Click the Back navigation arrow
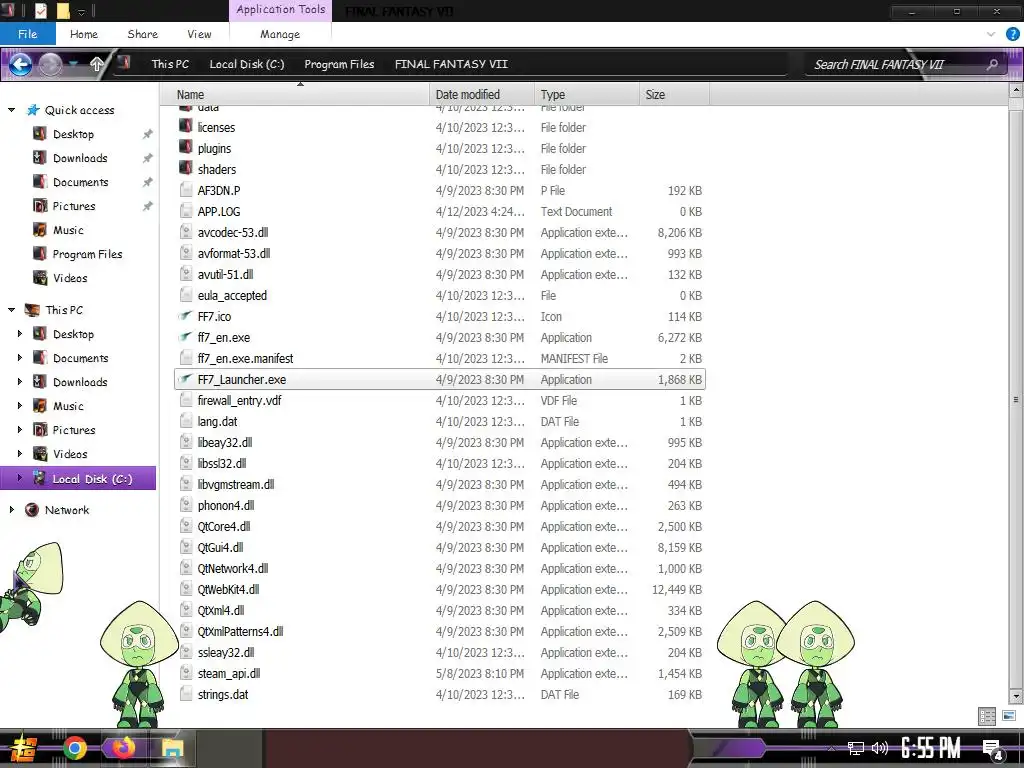The height and width of the screenshot is (768, 1024). 20,64
